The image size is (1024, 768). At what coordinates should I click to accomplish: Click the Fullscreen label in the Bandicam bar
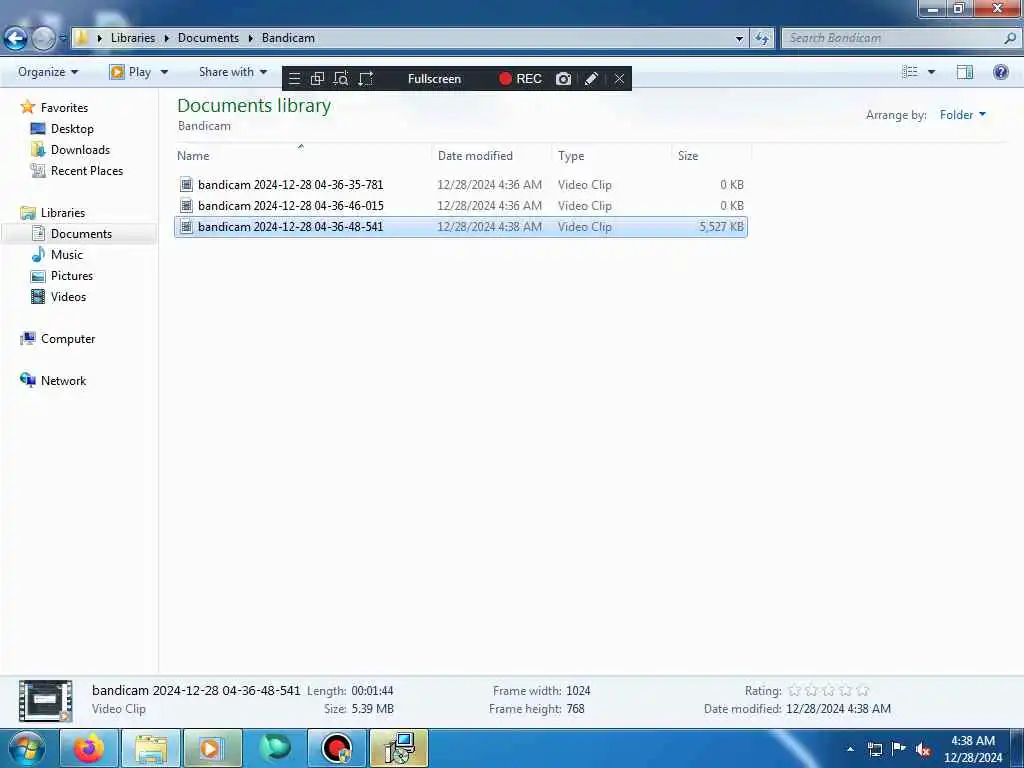tap(434, 79)
